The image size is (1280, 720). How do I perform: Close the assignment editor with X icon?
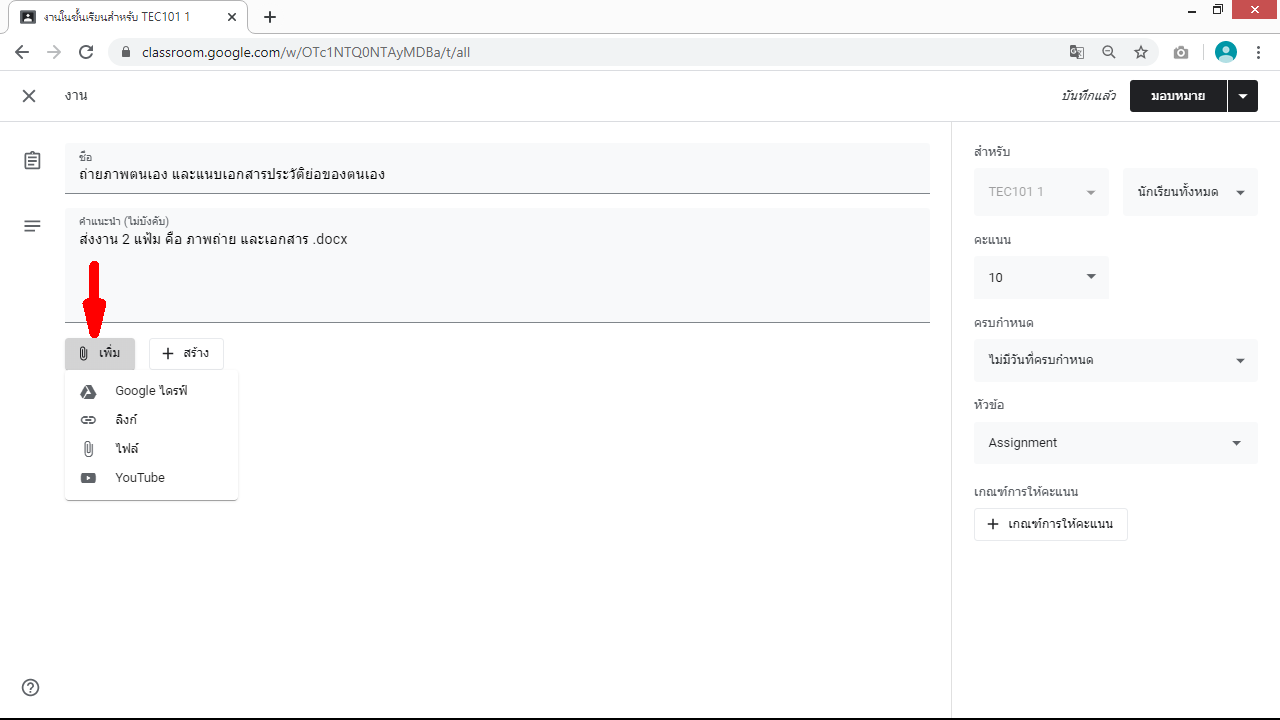tap(29, 96)
